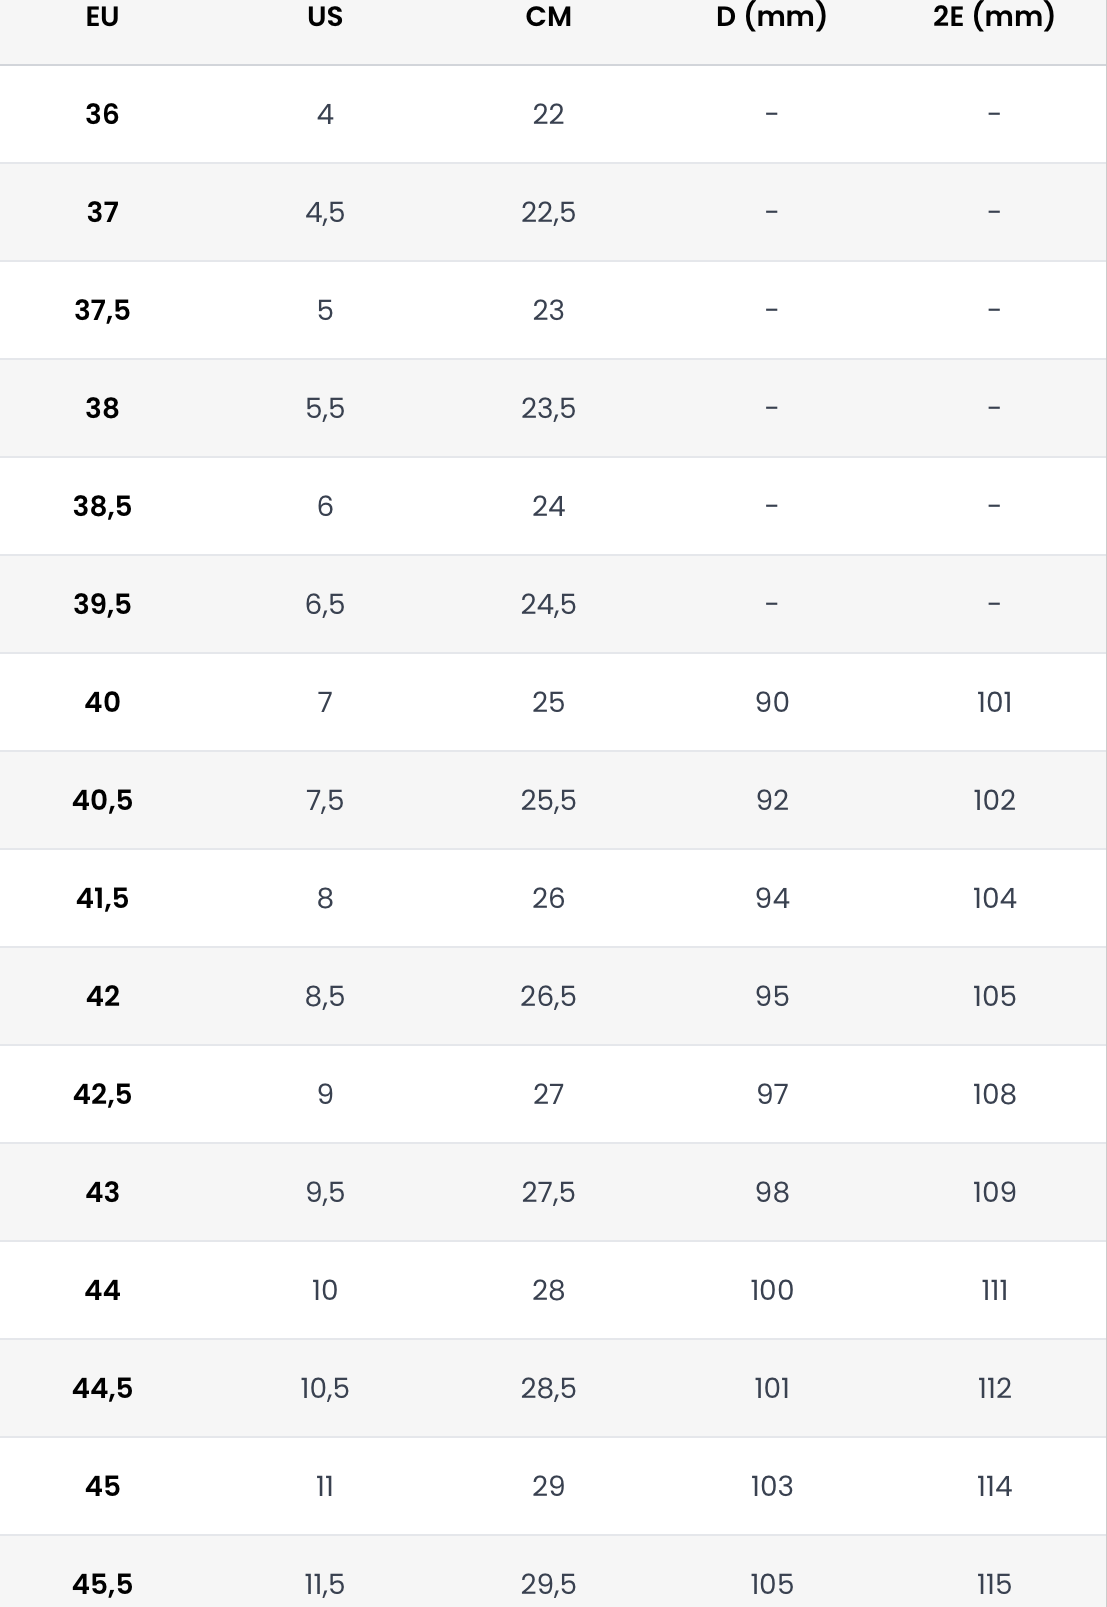Screen dimensions: 1107x1607
Task: Select the 2E (mm) column header
Action: (x=994, y=17)
